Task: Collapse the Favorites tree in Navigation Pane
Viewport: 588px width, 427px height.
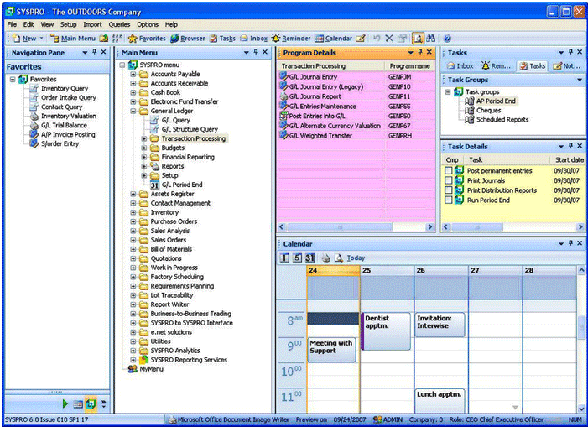Action: coord(13,79)
